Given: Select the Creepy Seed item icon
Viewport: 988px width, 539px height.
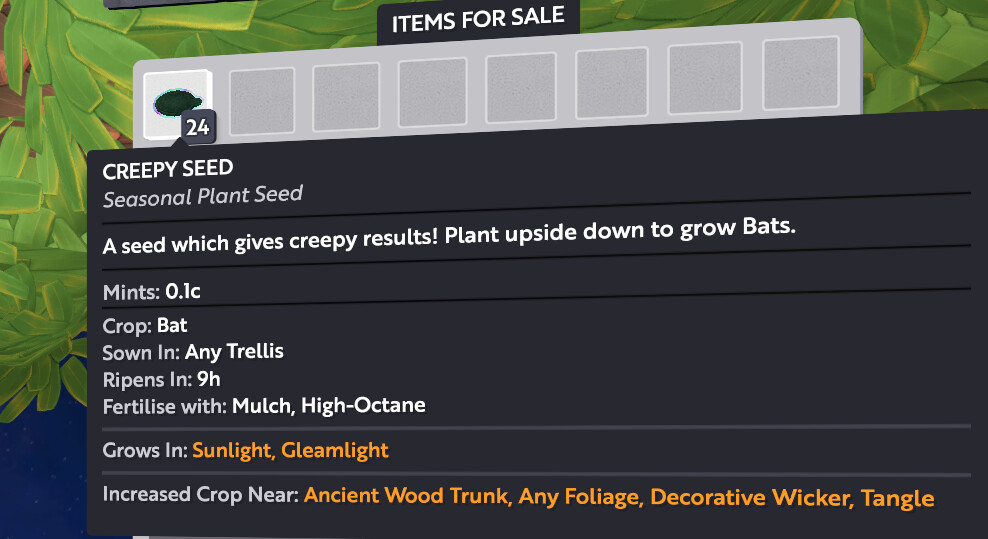Looking at the screenshot, I should tap(174, 103).
